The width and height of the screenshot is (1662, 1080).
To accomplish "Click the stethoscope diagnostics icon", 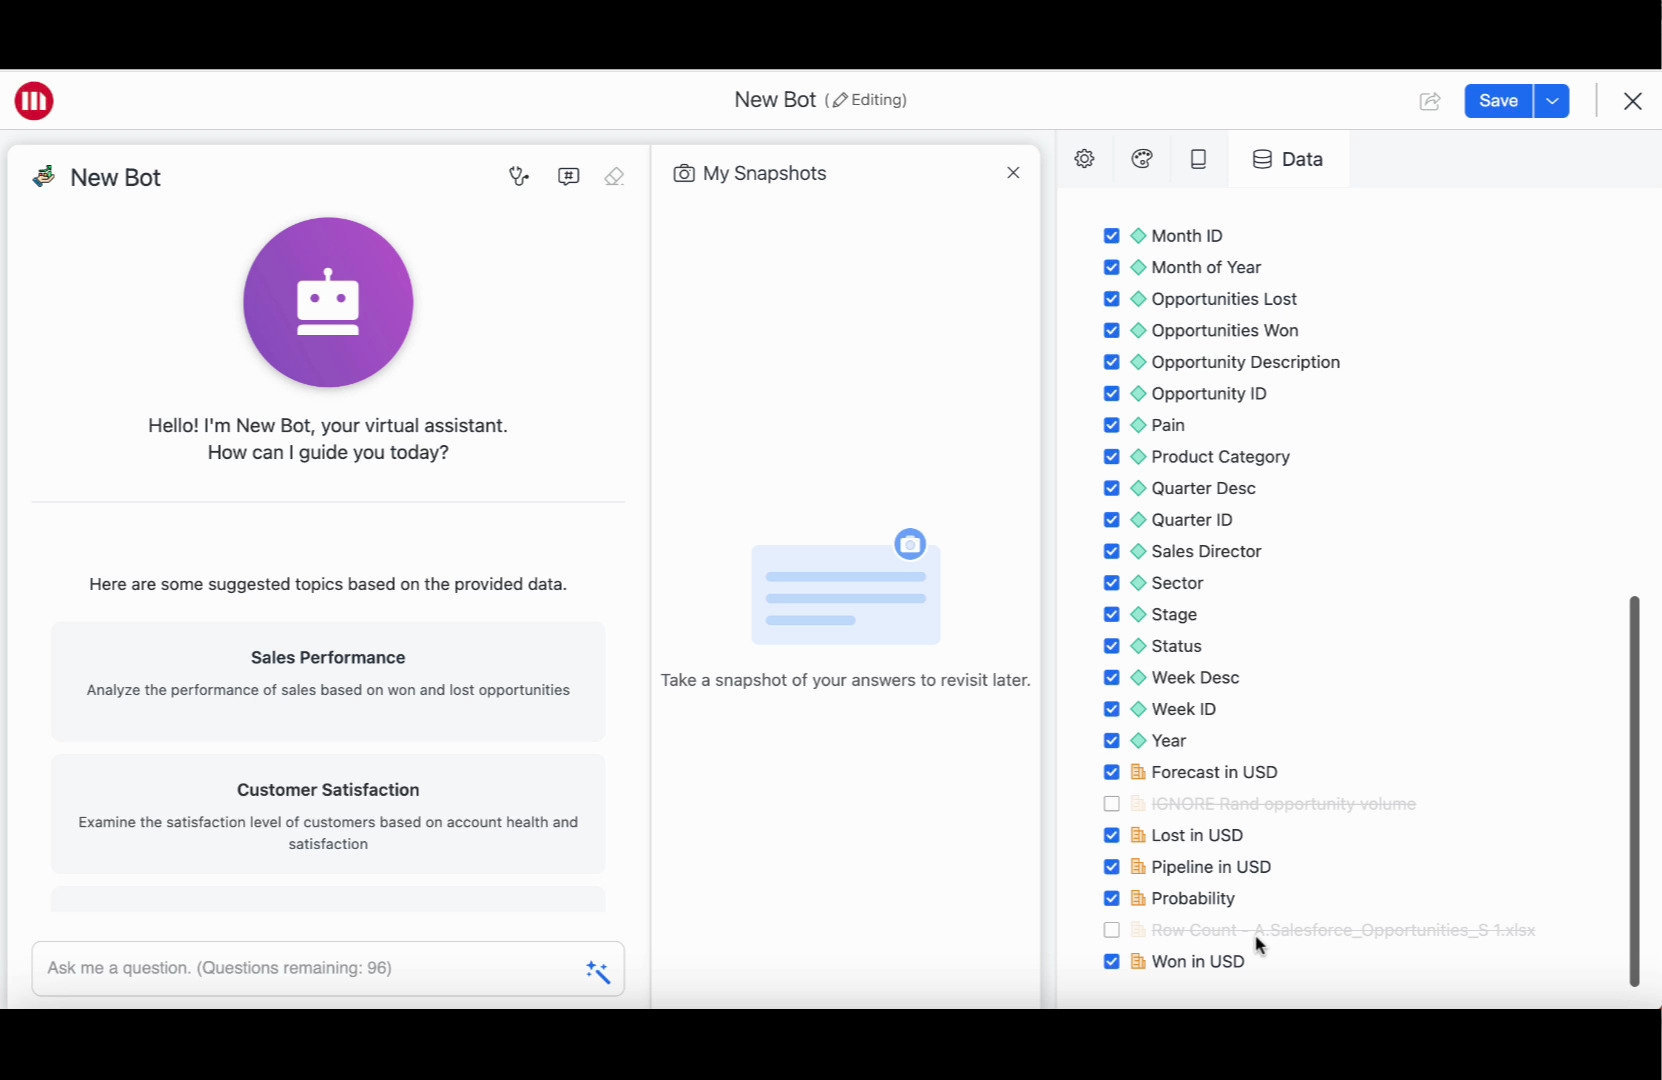I will [518, 177].
